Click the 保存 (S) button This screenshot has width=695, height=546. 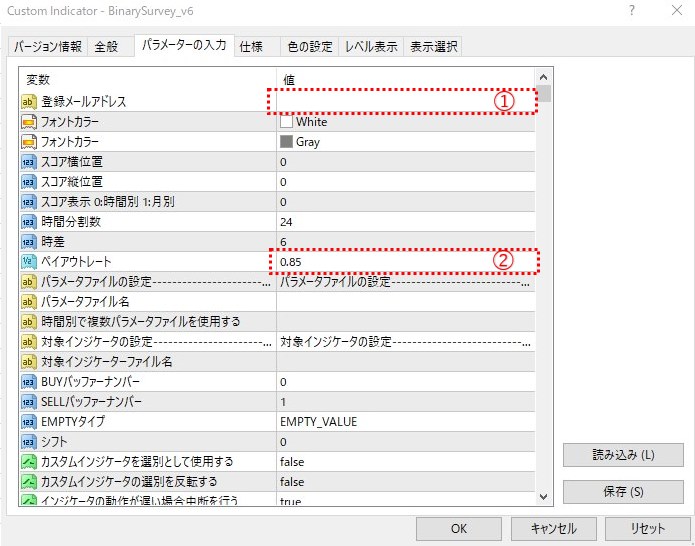tap(623, 491)
